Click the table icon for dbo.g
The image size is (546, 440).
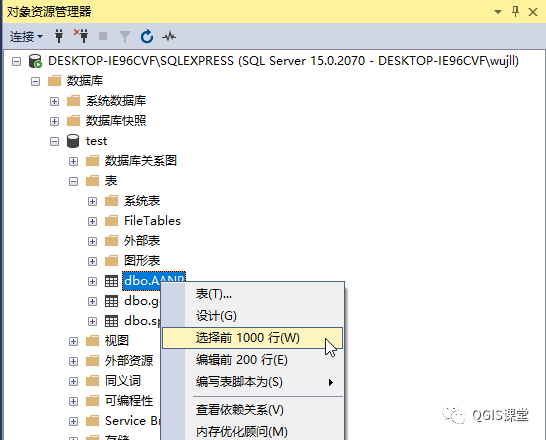click(111, 301)
